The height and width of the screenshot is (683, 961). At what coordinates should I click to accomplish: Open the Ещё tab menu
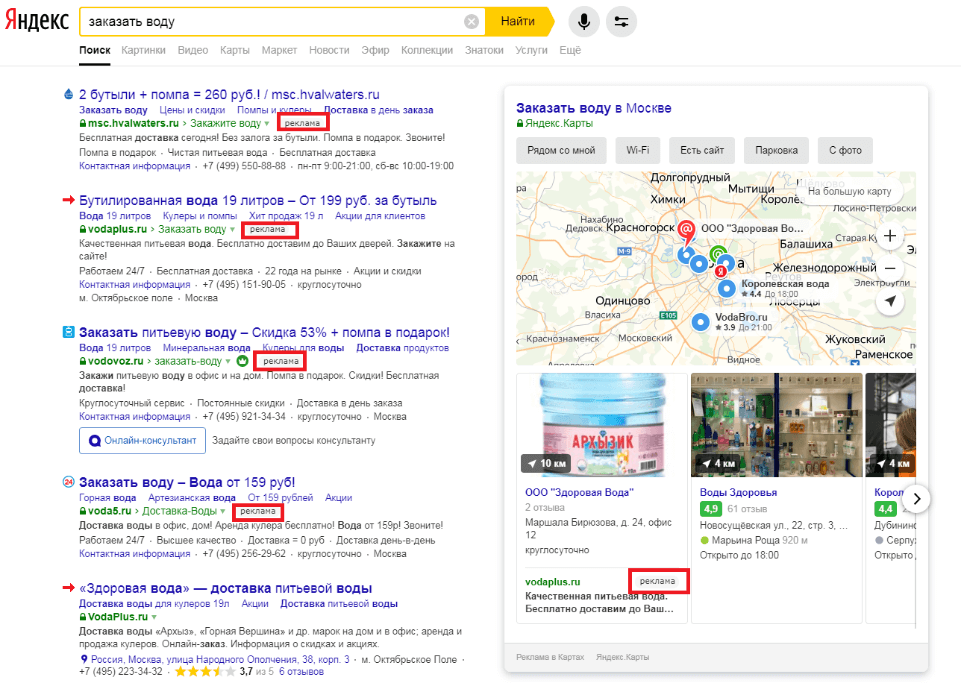tap(570, 50)
